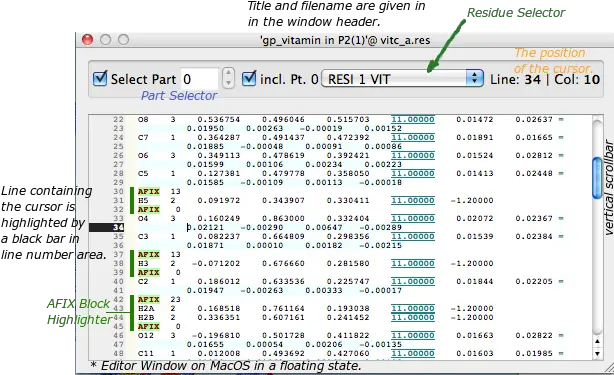Click value 0.358050 in C5 row

pyautogui.click(x=348, y=173)
